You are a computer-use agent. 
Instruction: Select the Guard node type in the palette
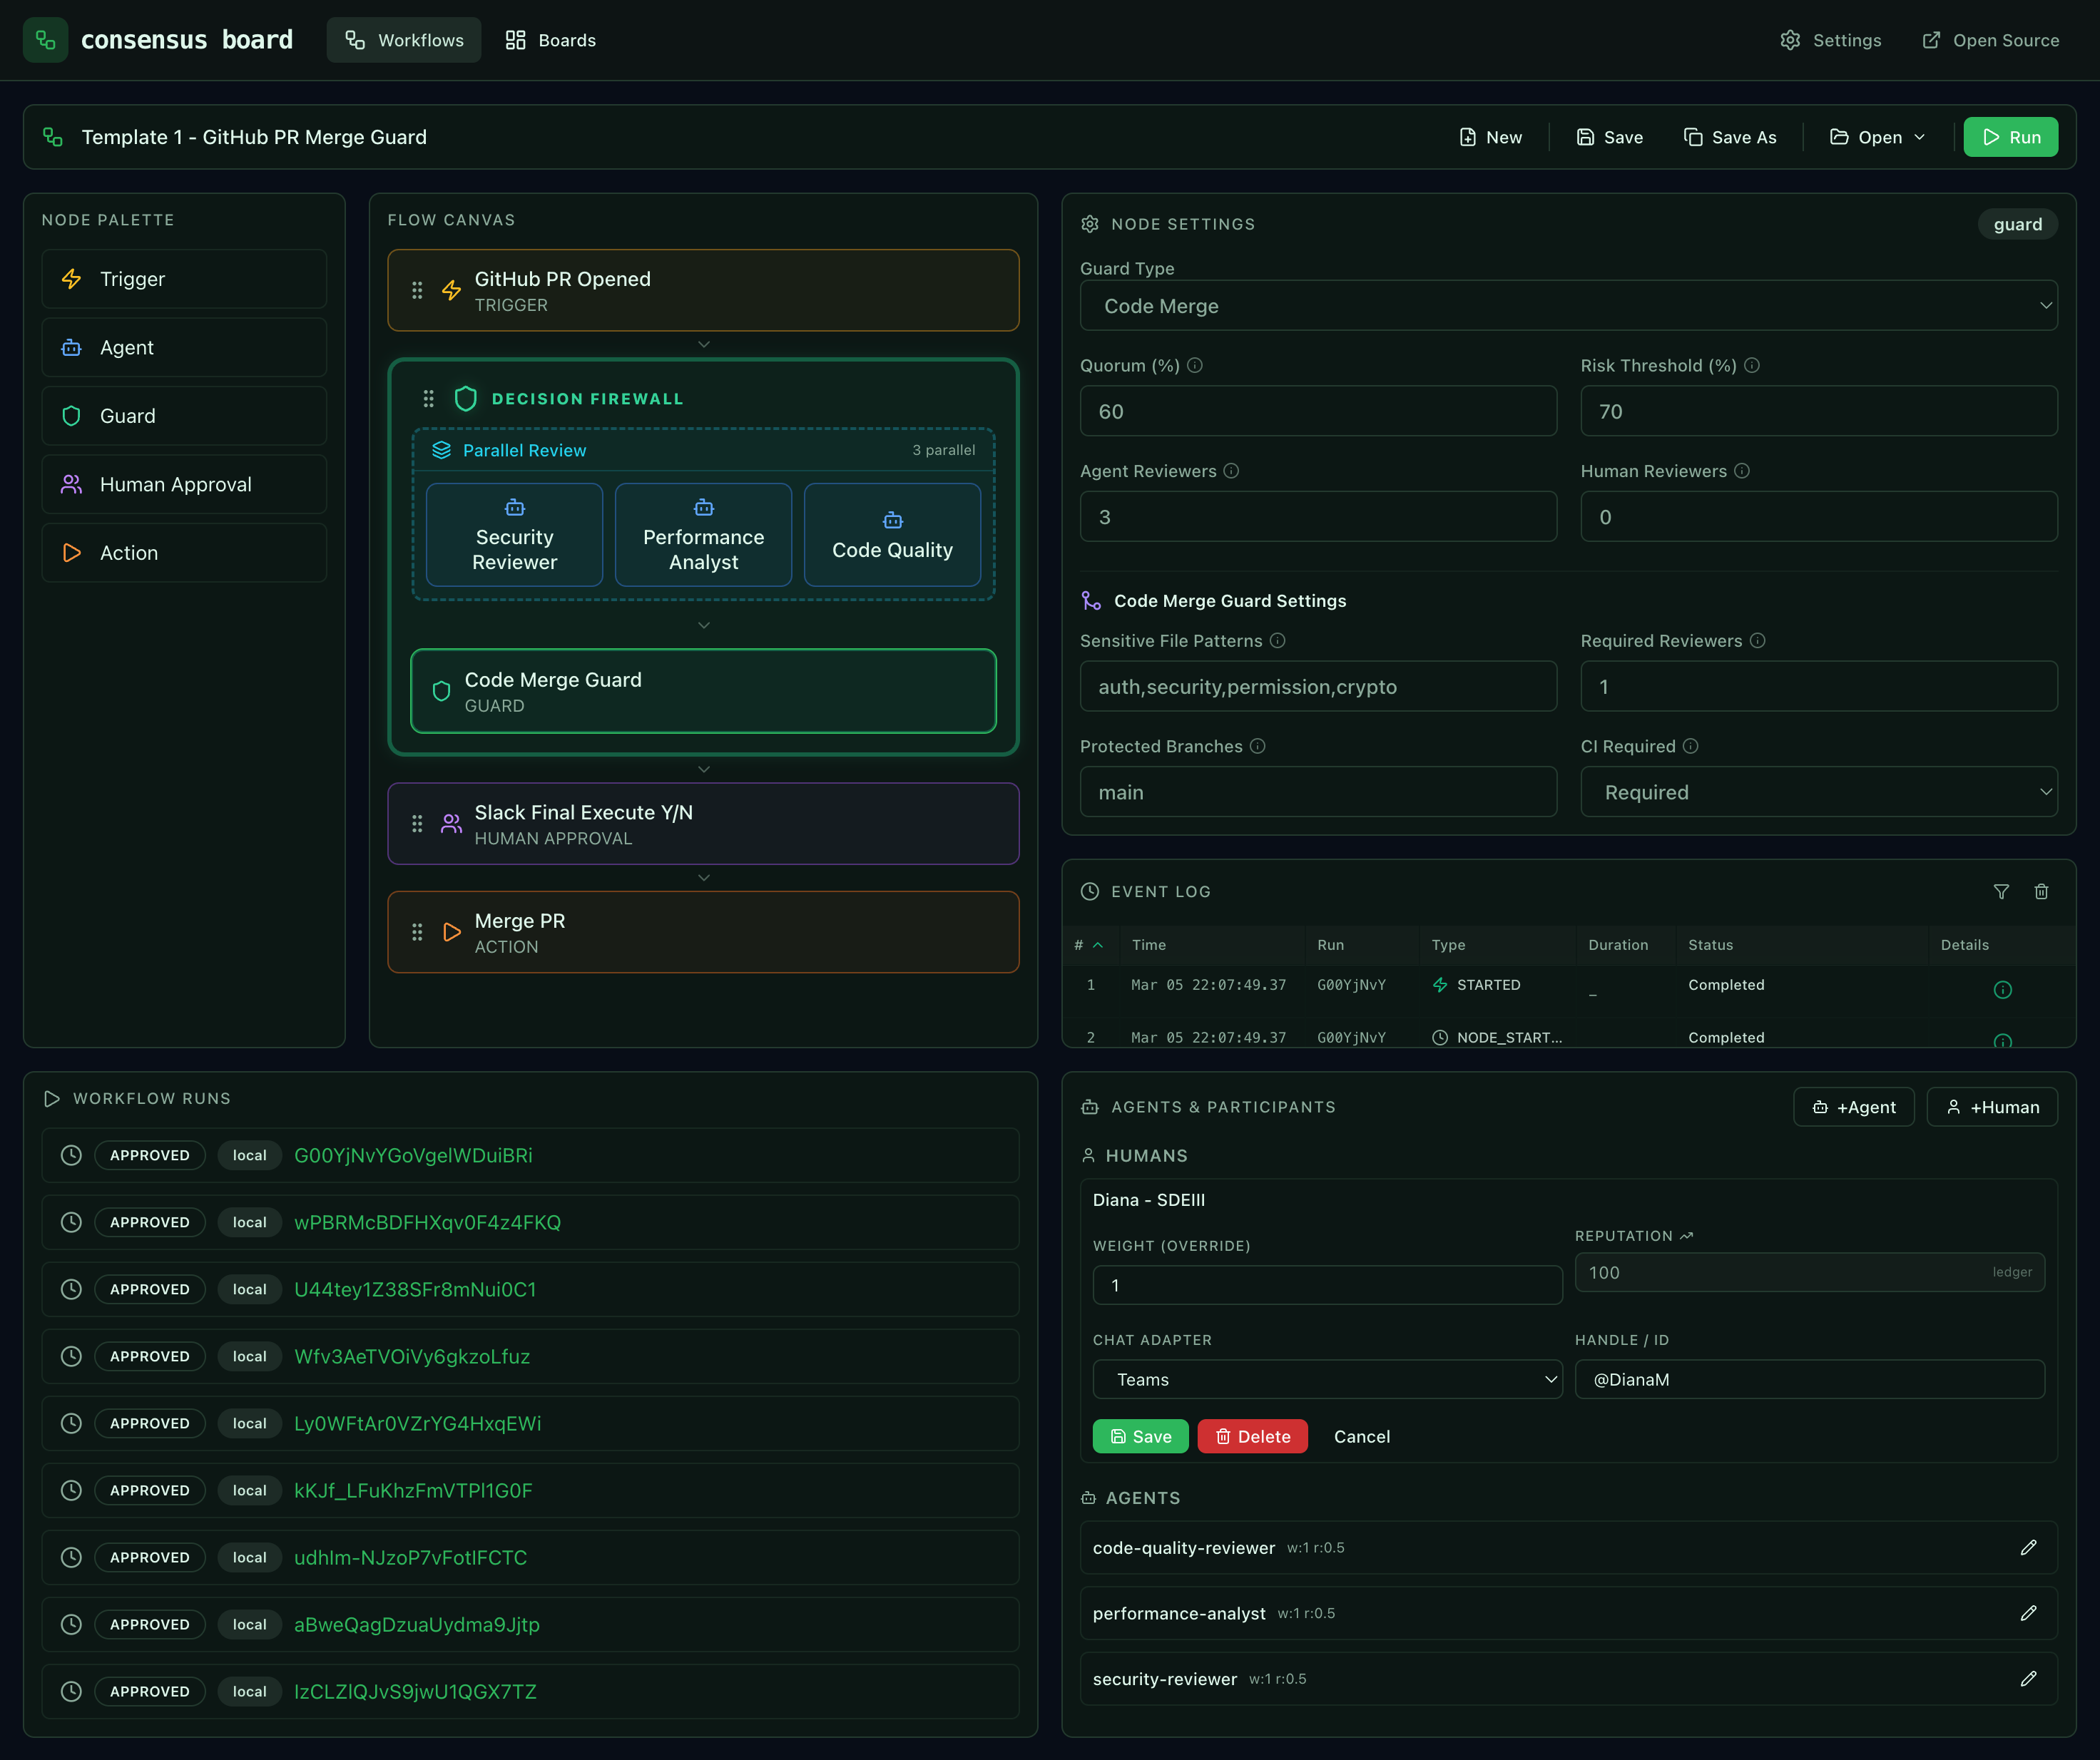tap(184, 416)
